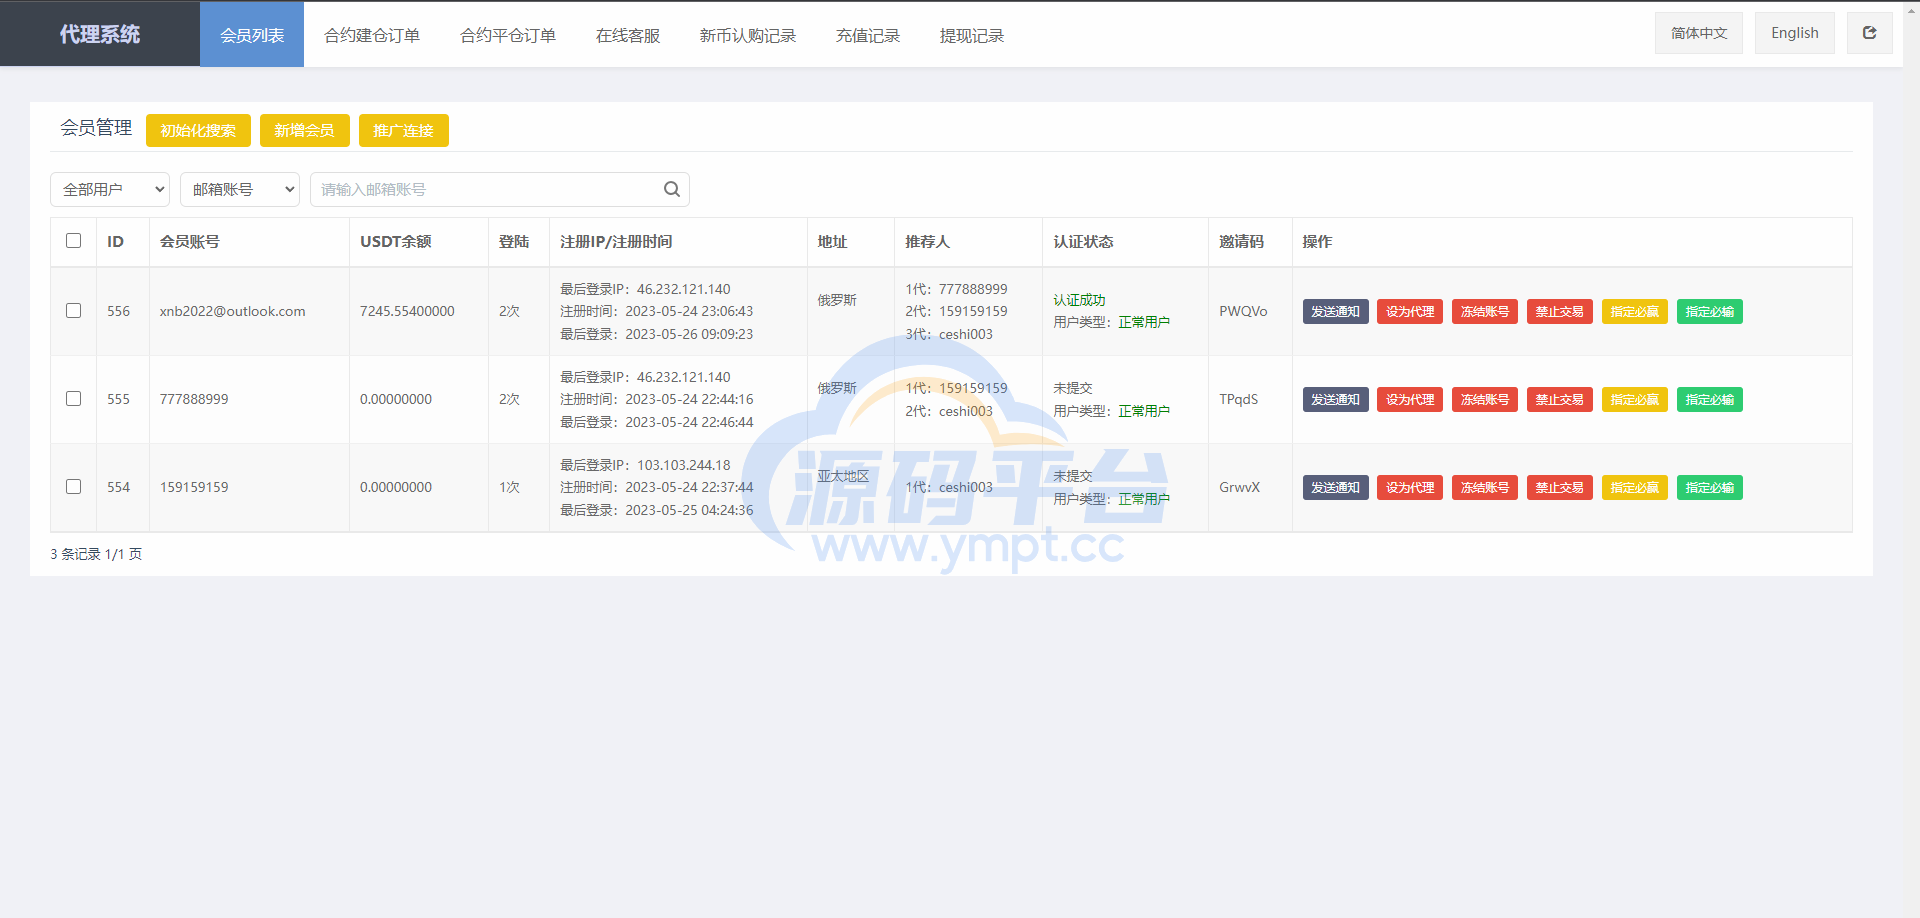This screenshot has height=918, width=1920.
Task: Click the 代理系统 logo title
Action: tap(100, 34)
